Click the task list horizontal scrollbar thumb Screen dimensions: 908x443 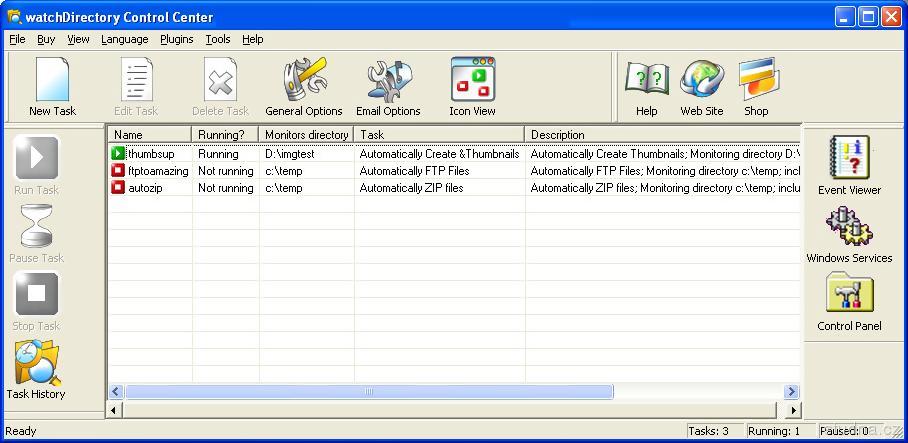pyautogui.click(x=367, y=392)
